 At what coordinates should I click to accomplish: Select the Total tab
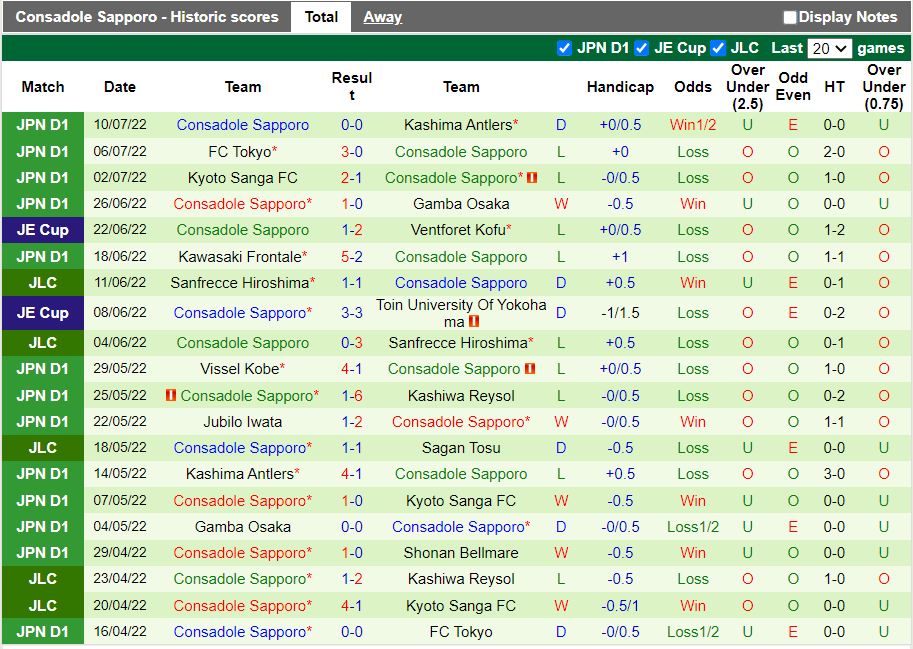tap(321, 17)
